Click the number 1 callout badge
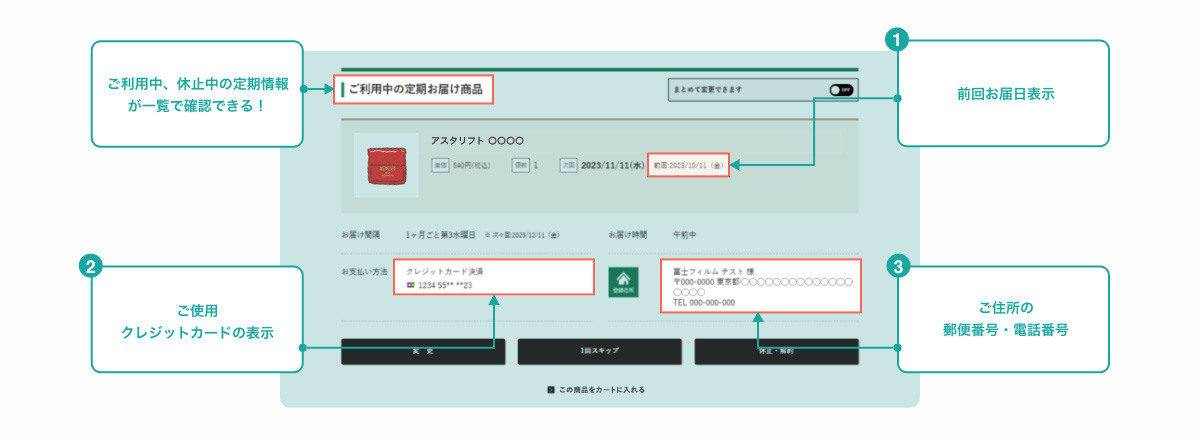The width and height of the screenshot is (1200, 443). 898,40
